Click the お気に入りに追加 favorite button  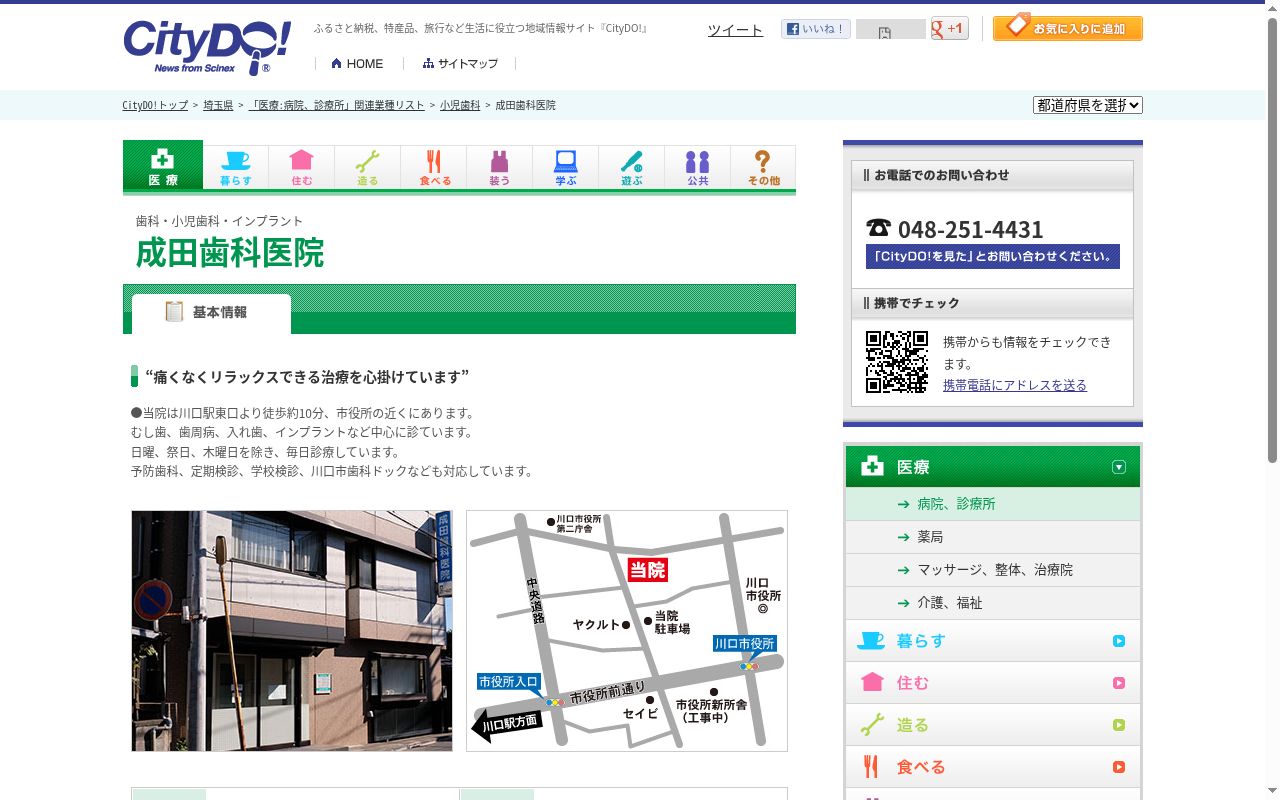1068,27
